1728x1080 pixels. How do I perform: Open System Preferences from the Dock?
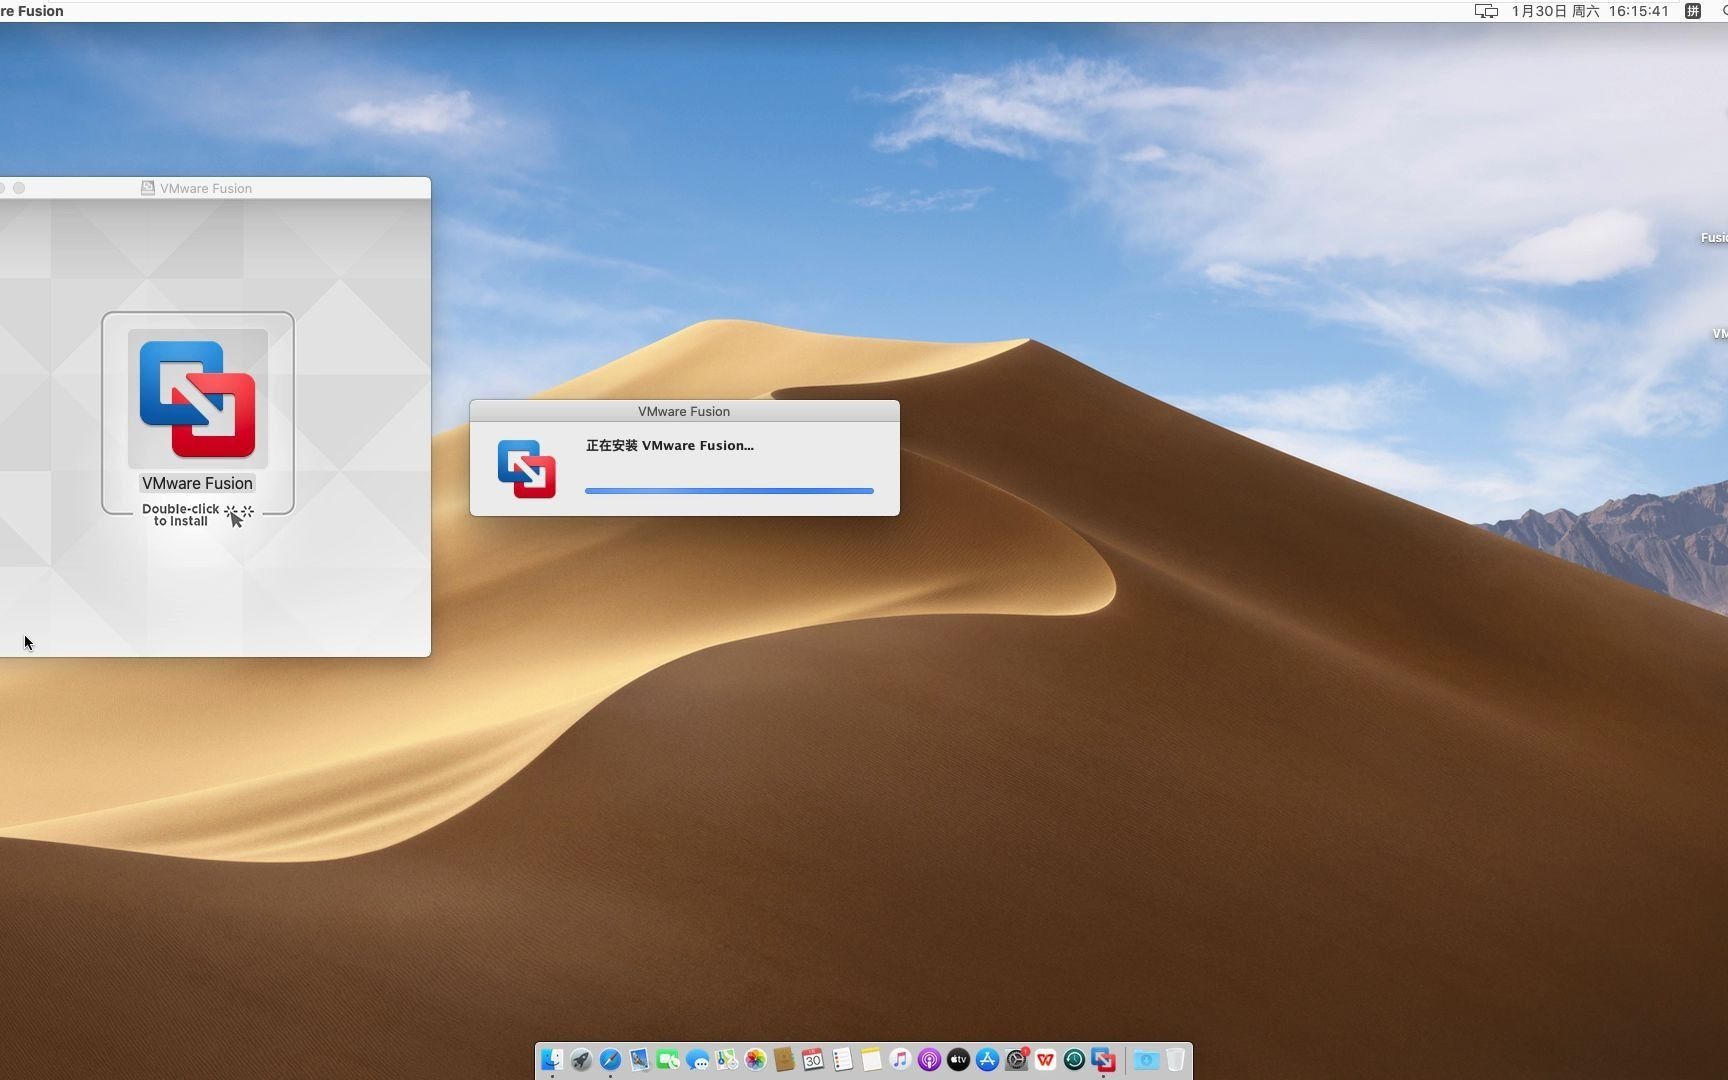1016,1060
